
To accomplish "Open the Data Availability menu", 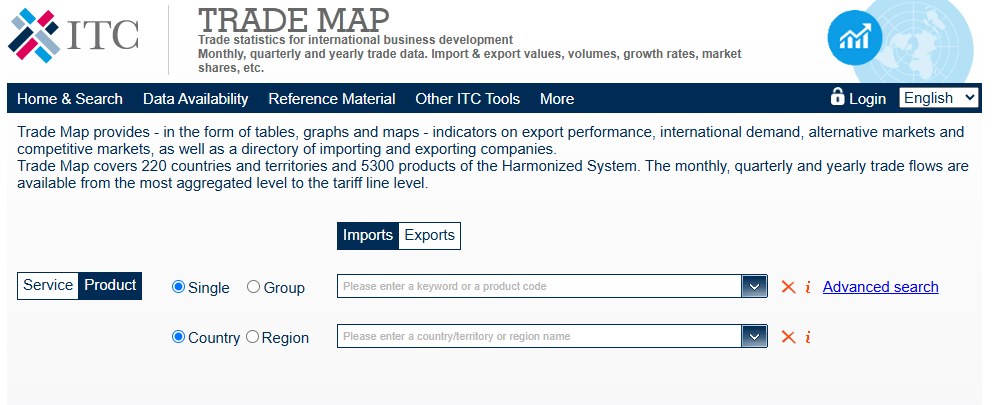I will tap(195, 99).
